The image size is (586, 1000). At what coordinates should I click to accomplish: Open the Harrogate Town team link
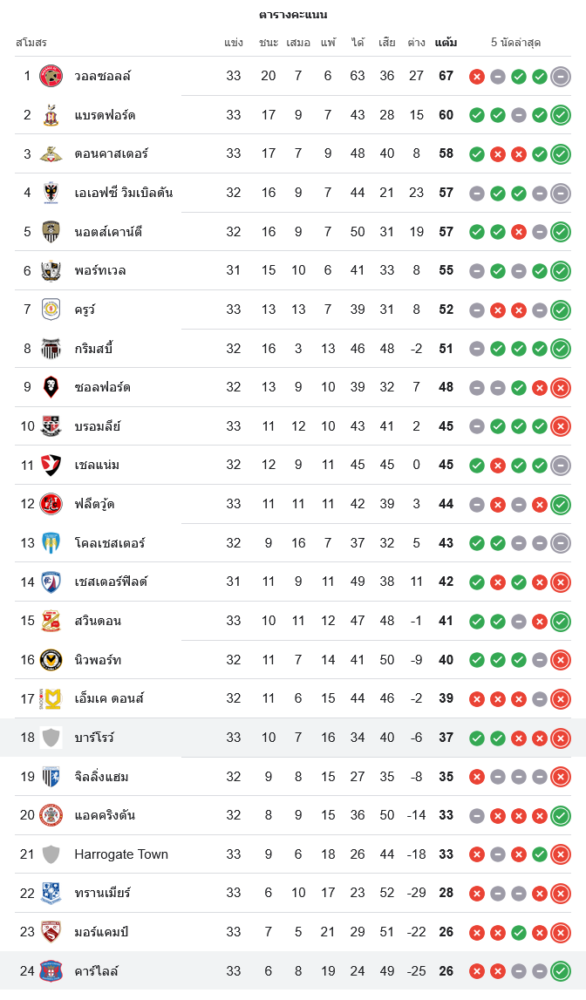(x=121, y=854)
